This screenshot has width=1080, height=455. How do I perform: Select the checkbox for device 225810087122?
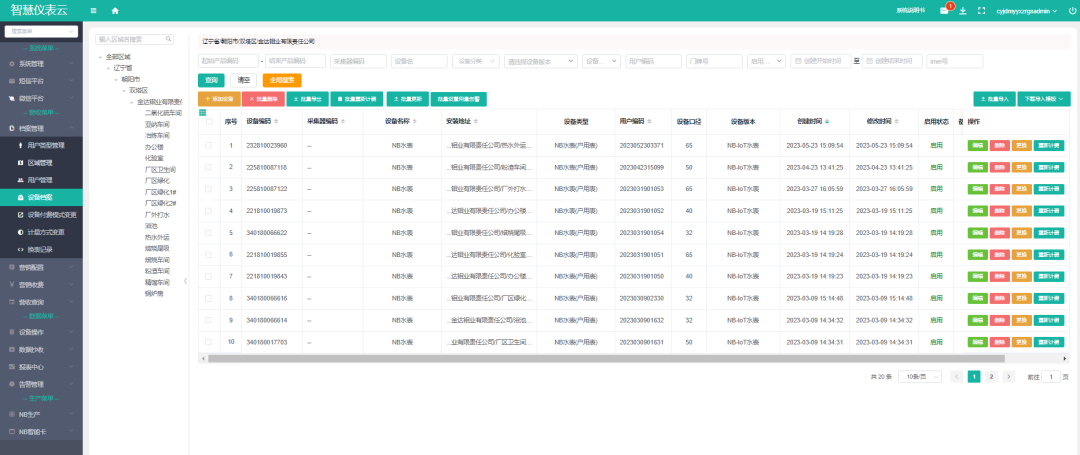point(209,188)
